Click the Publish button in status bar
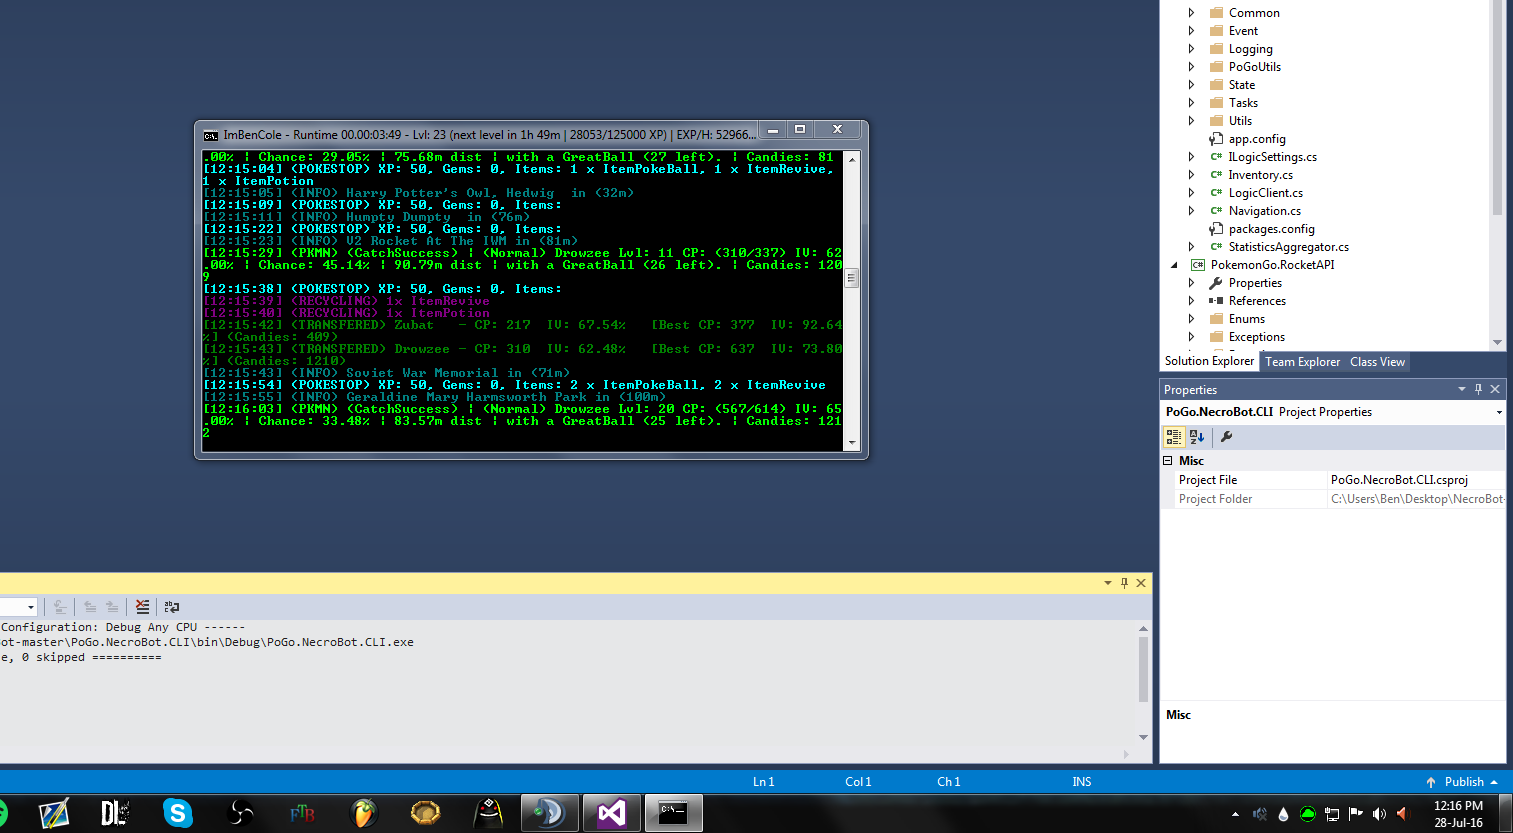 pyautogui.click(x=1462, y=782)
